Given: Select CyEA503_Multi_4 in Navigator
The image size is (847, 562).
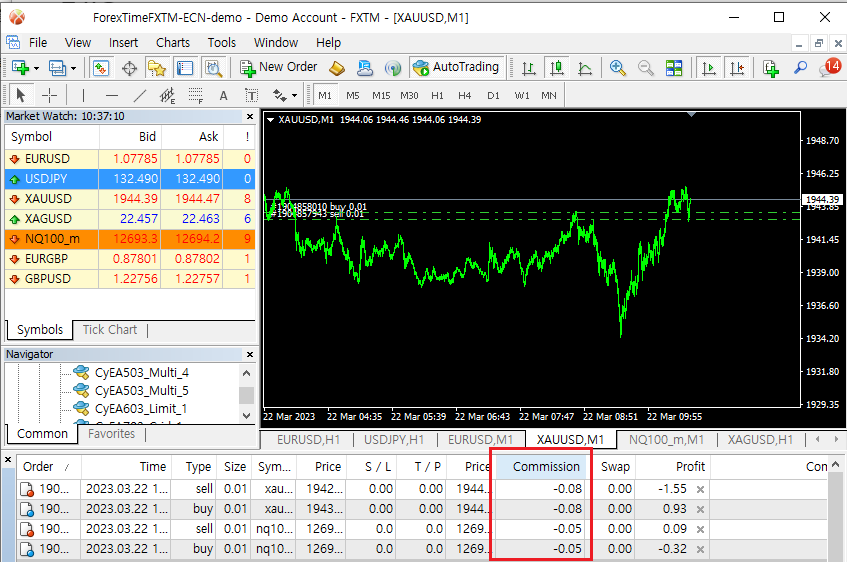Looking at the screenshot, I should click(x=142, y=373).
